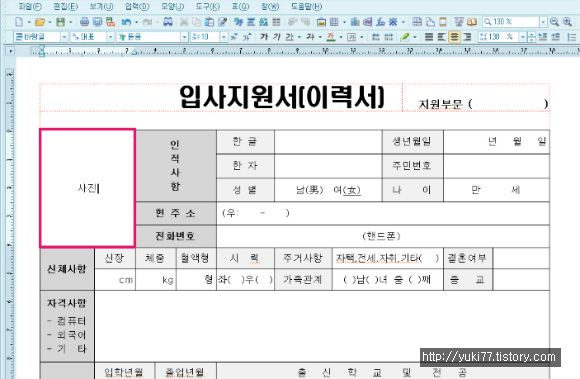Click the 가족관계 cell
This screenshot has width=580, height=379.
(x=303, y=280)
